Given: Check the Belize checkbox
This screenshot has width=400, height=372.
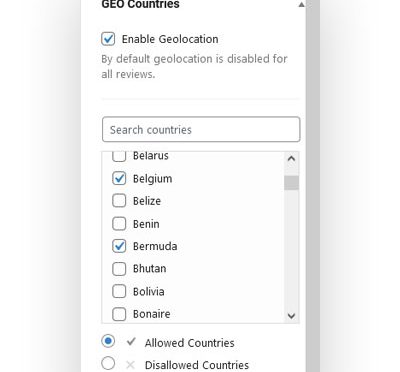Looking at the screenshot, I should pyautogui.click(x=119, y=201).
